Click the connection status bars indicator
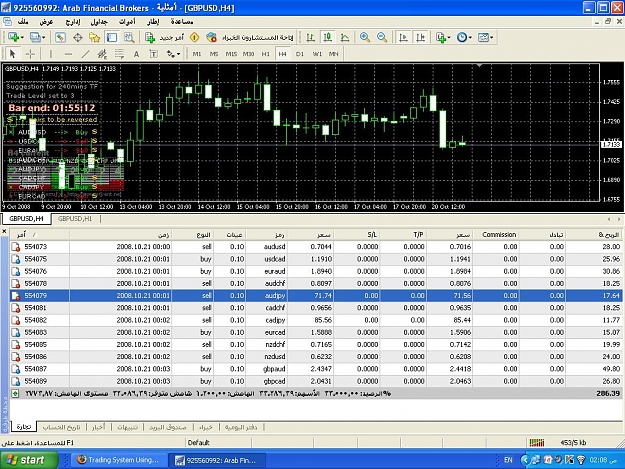Screen dimensions: 625x469 (x=537, y=443)
